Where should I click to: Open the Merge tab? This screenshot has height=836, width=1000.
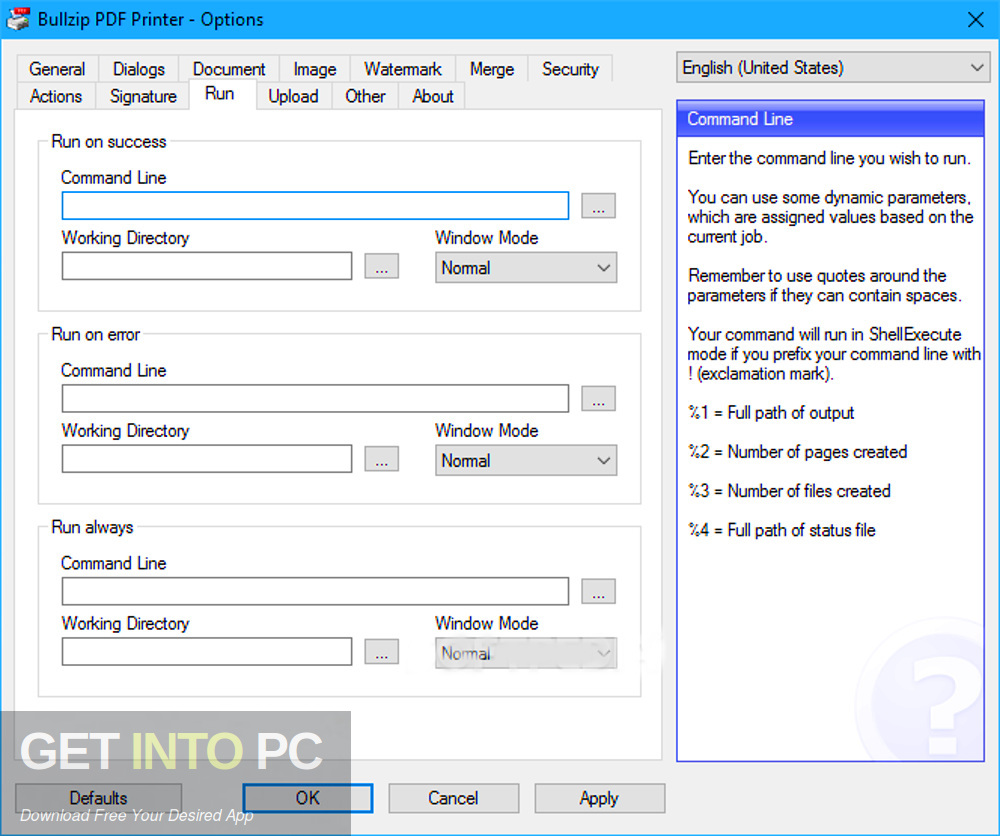[x=492, y=69]
